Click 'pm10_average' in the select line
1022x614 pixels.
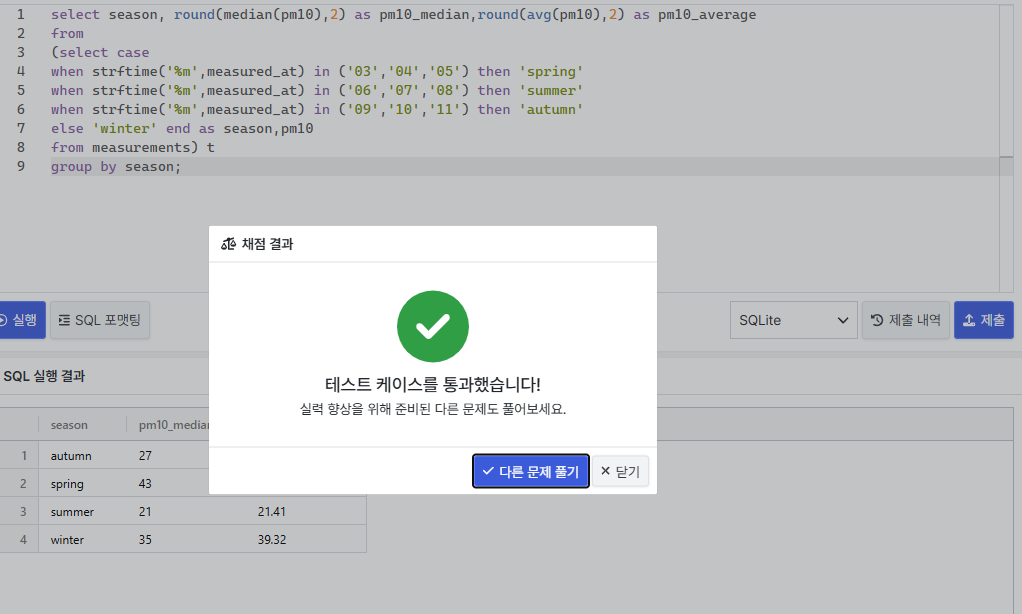[x=707, y=14]
